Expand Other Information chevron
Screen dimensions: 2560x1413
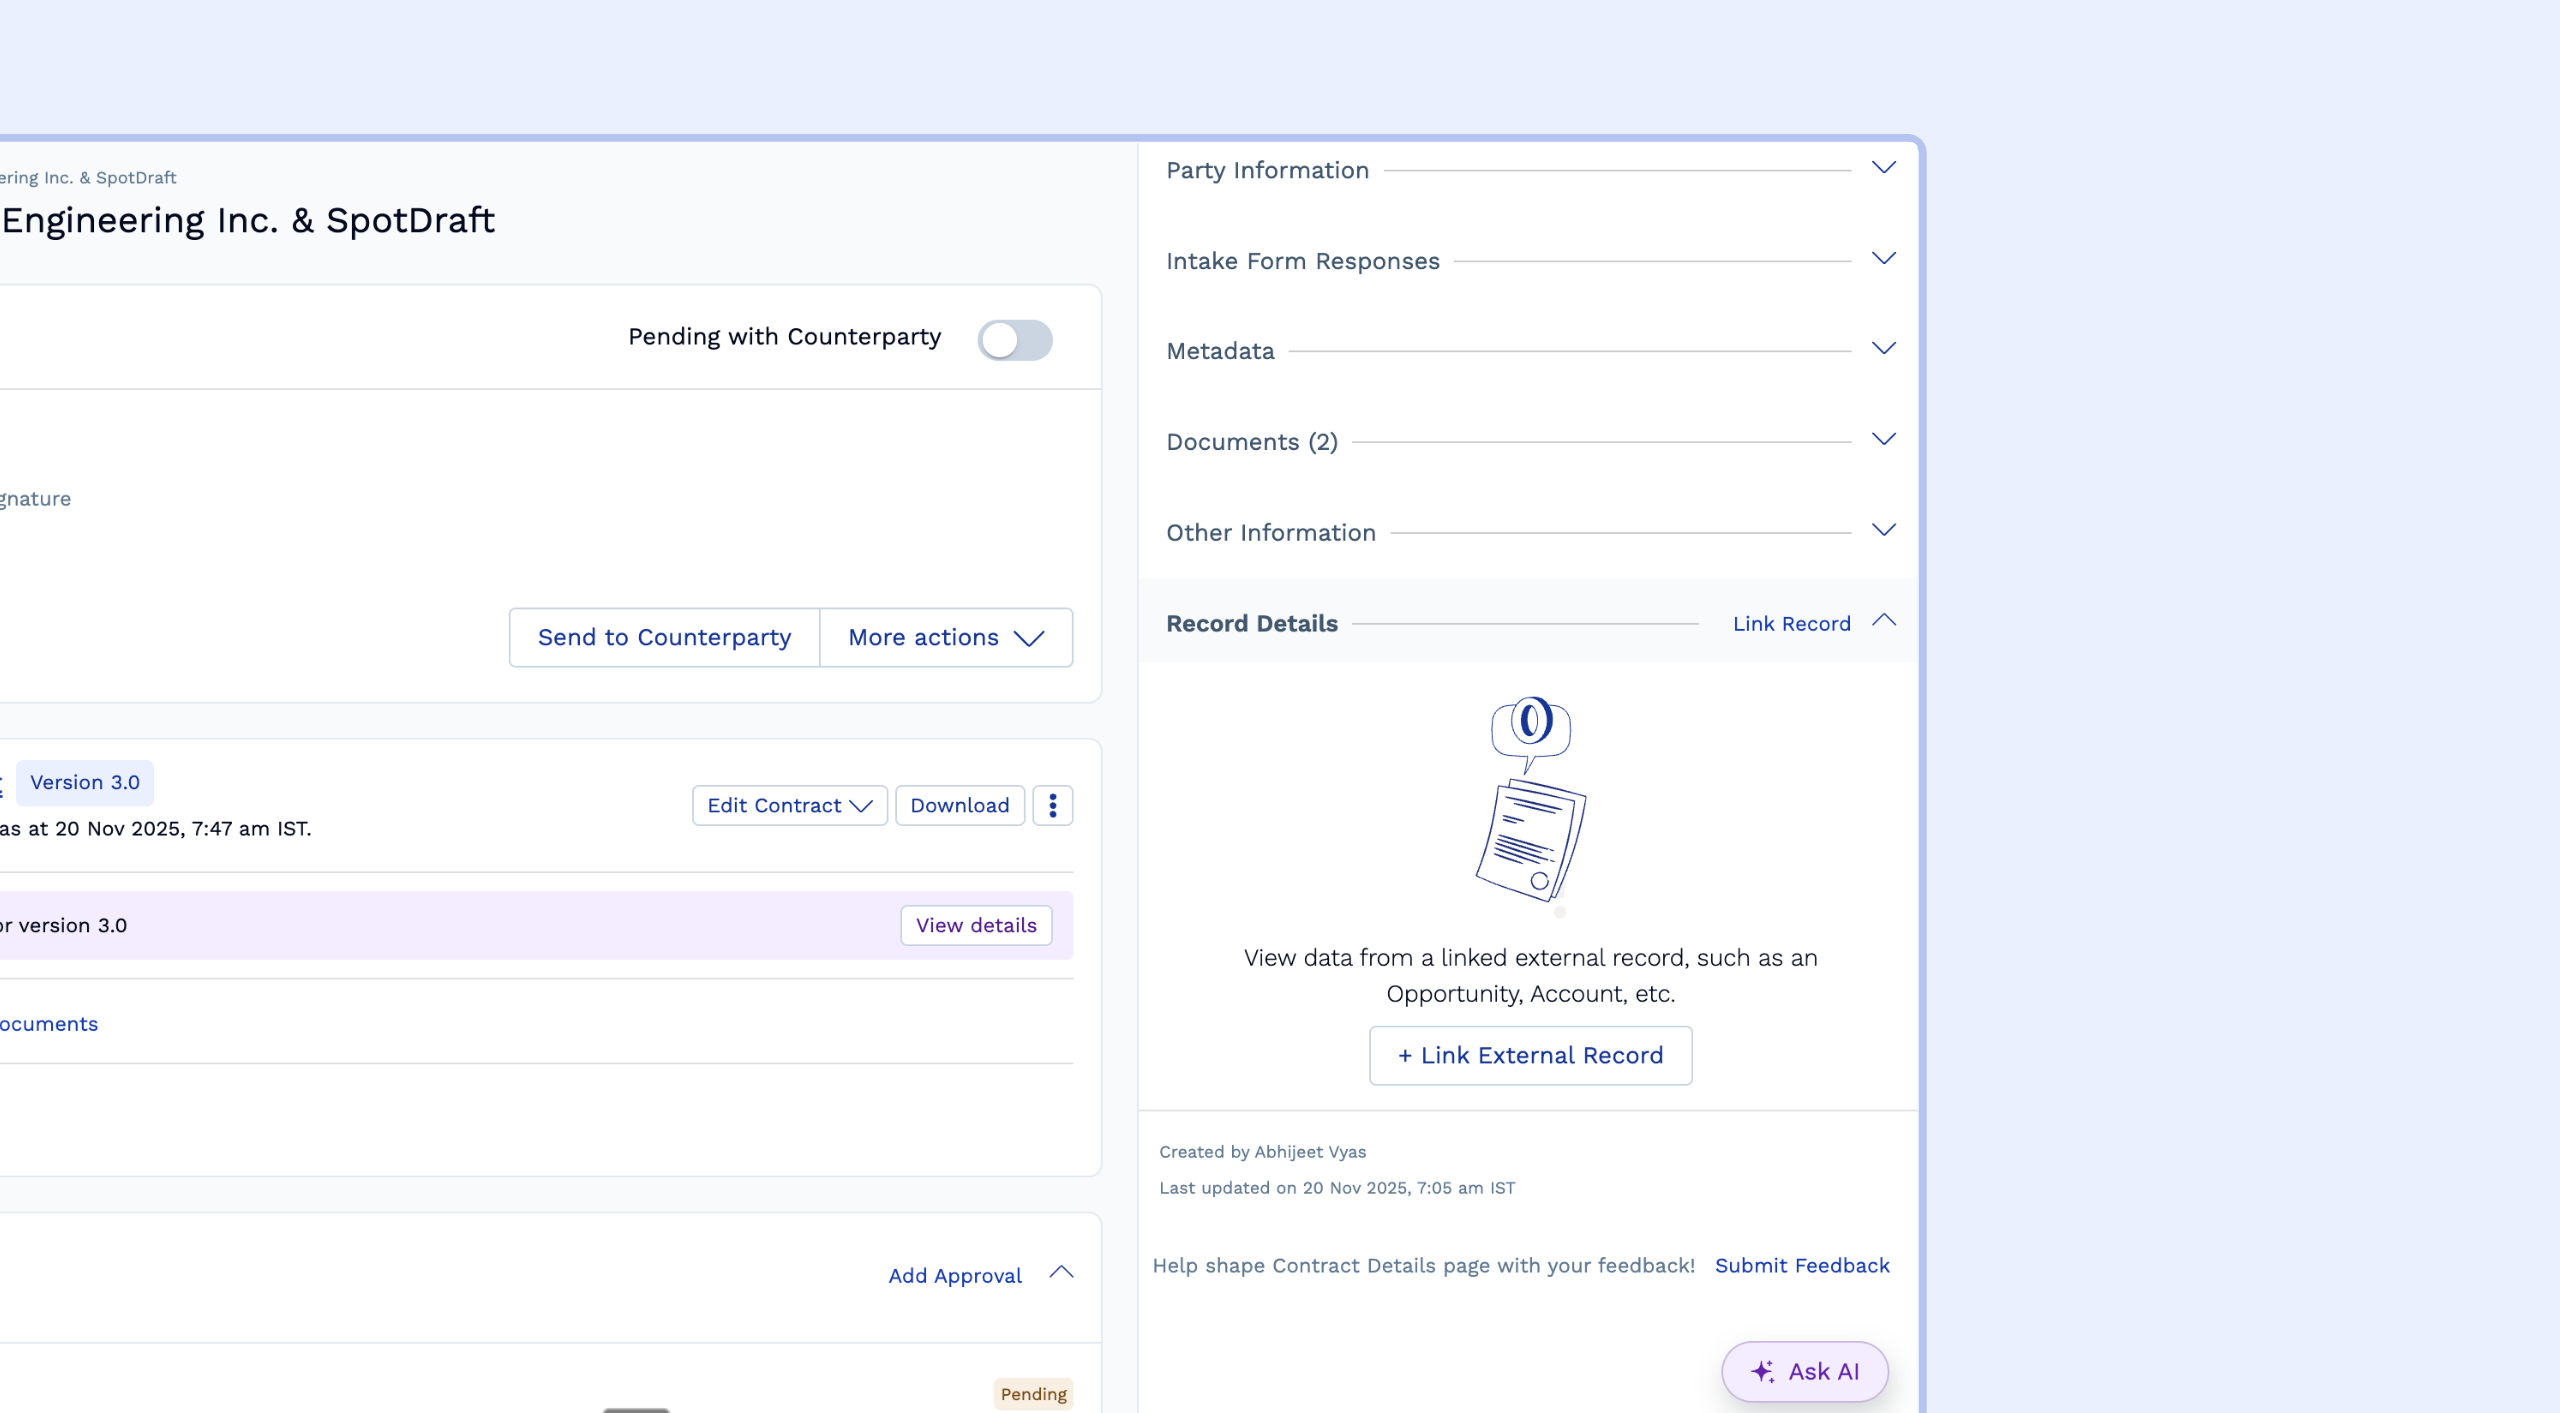[1883, 530]
